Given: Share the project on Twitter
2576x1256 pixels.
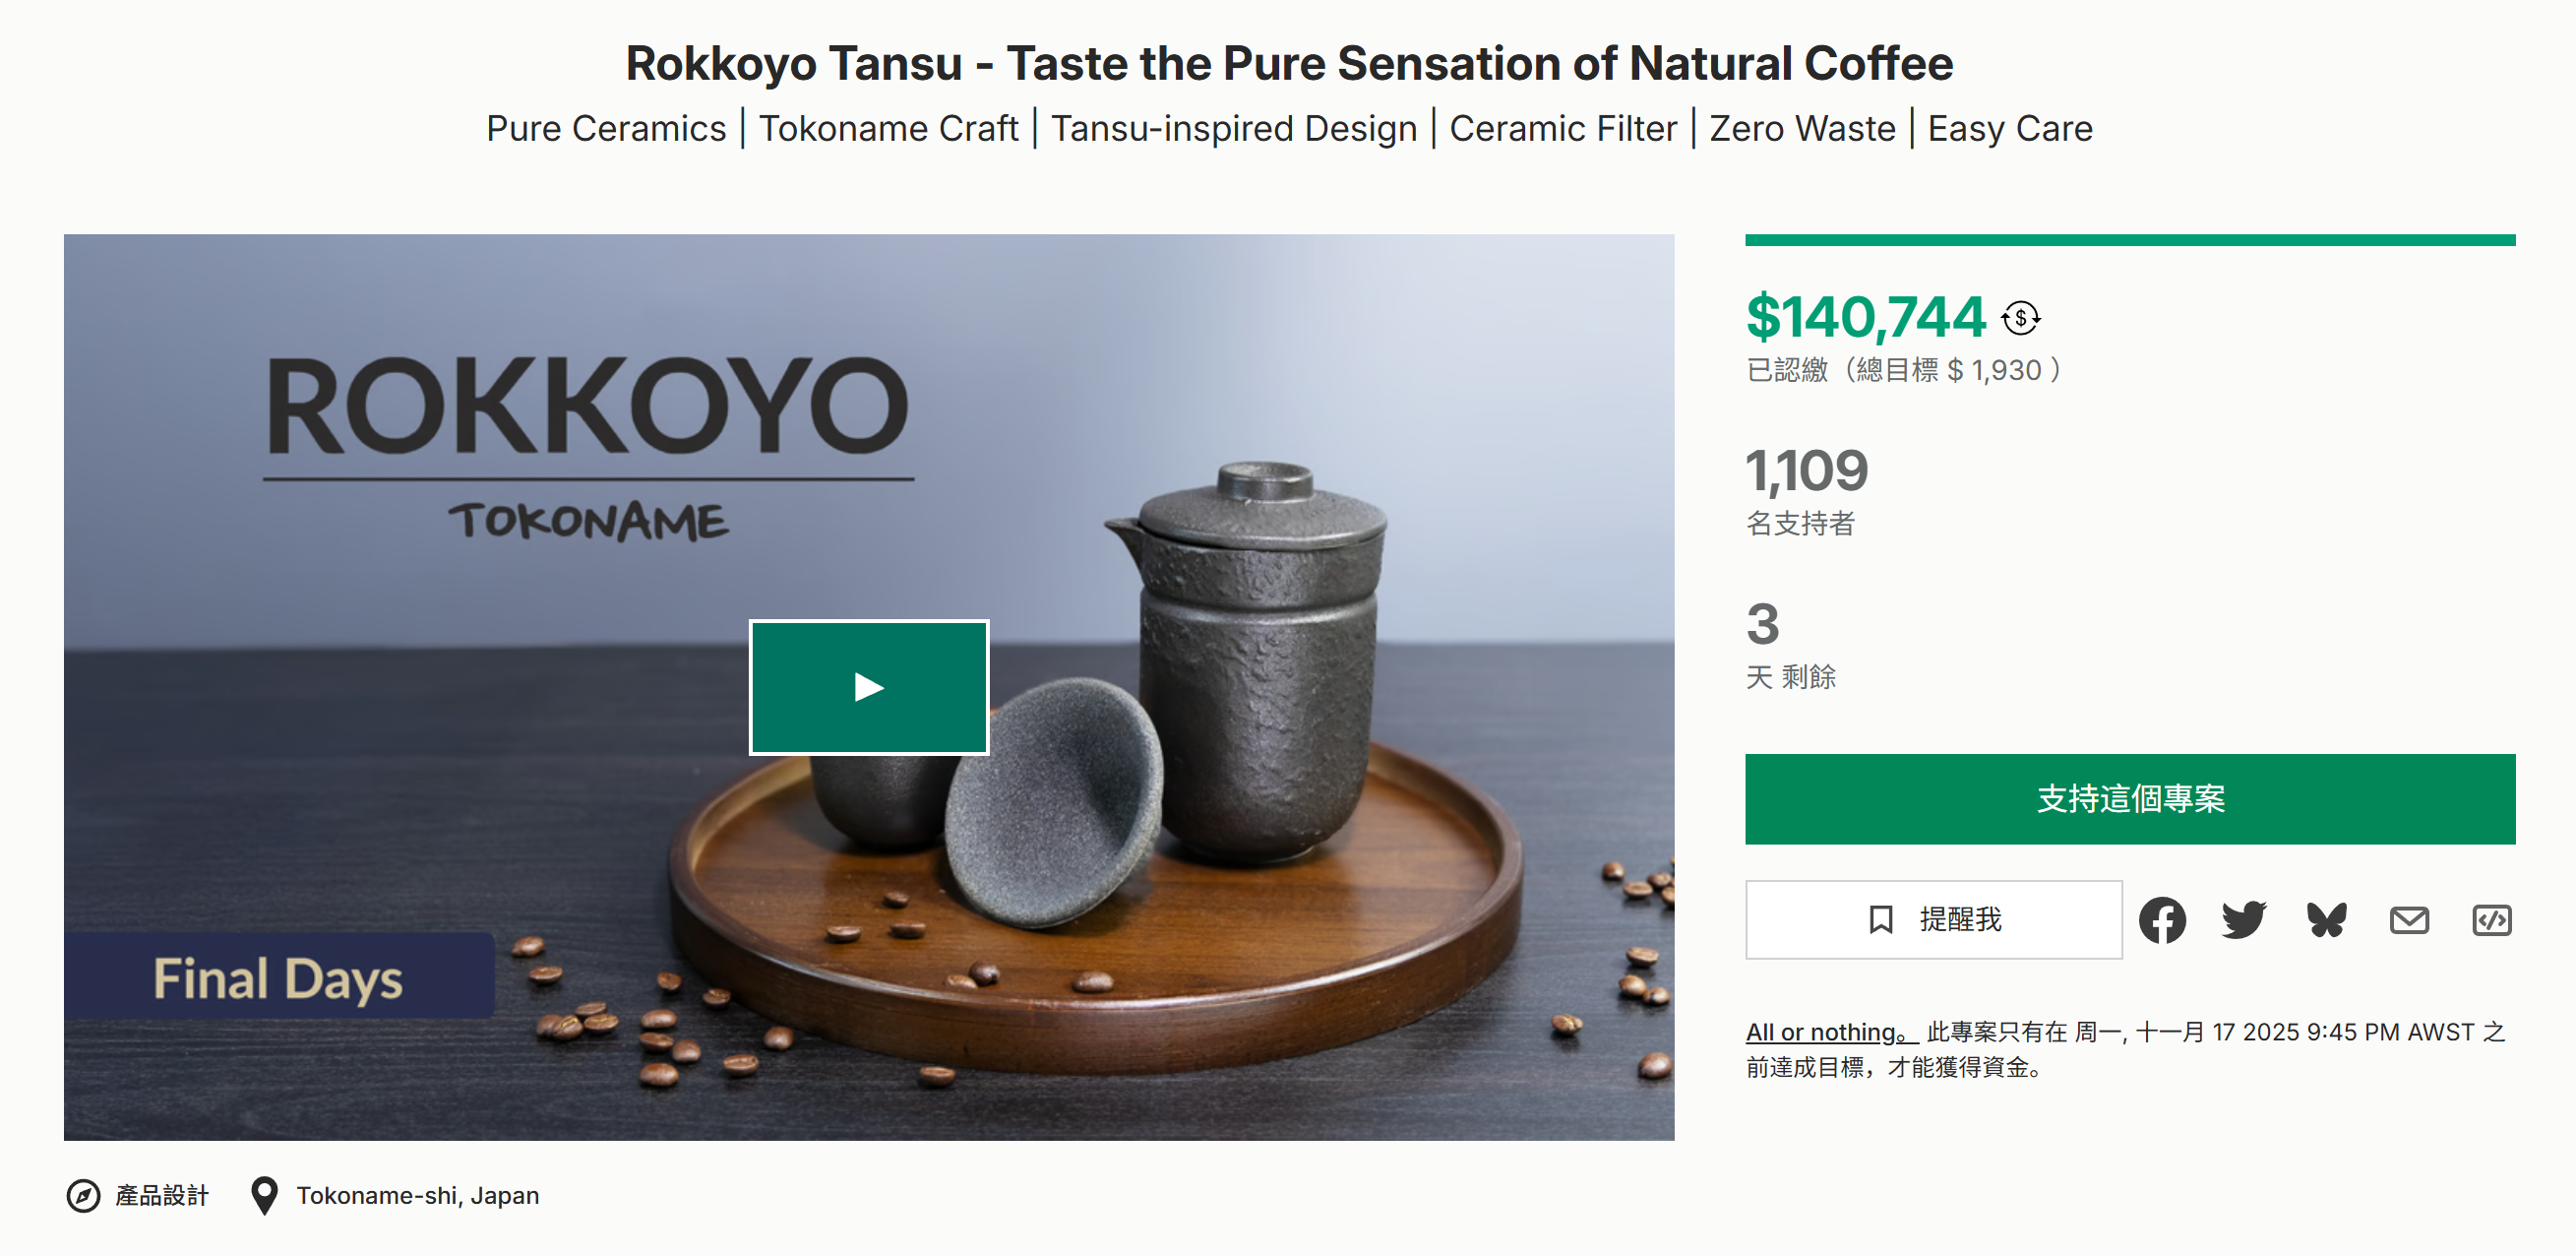Looking at the screenshot, I should click(2244, 920).
